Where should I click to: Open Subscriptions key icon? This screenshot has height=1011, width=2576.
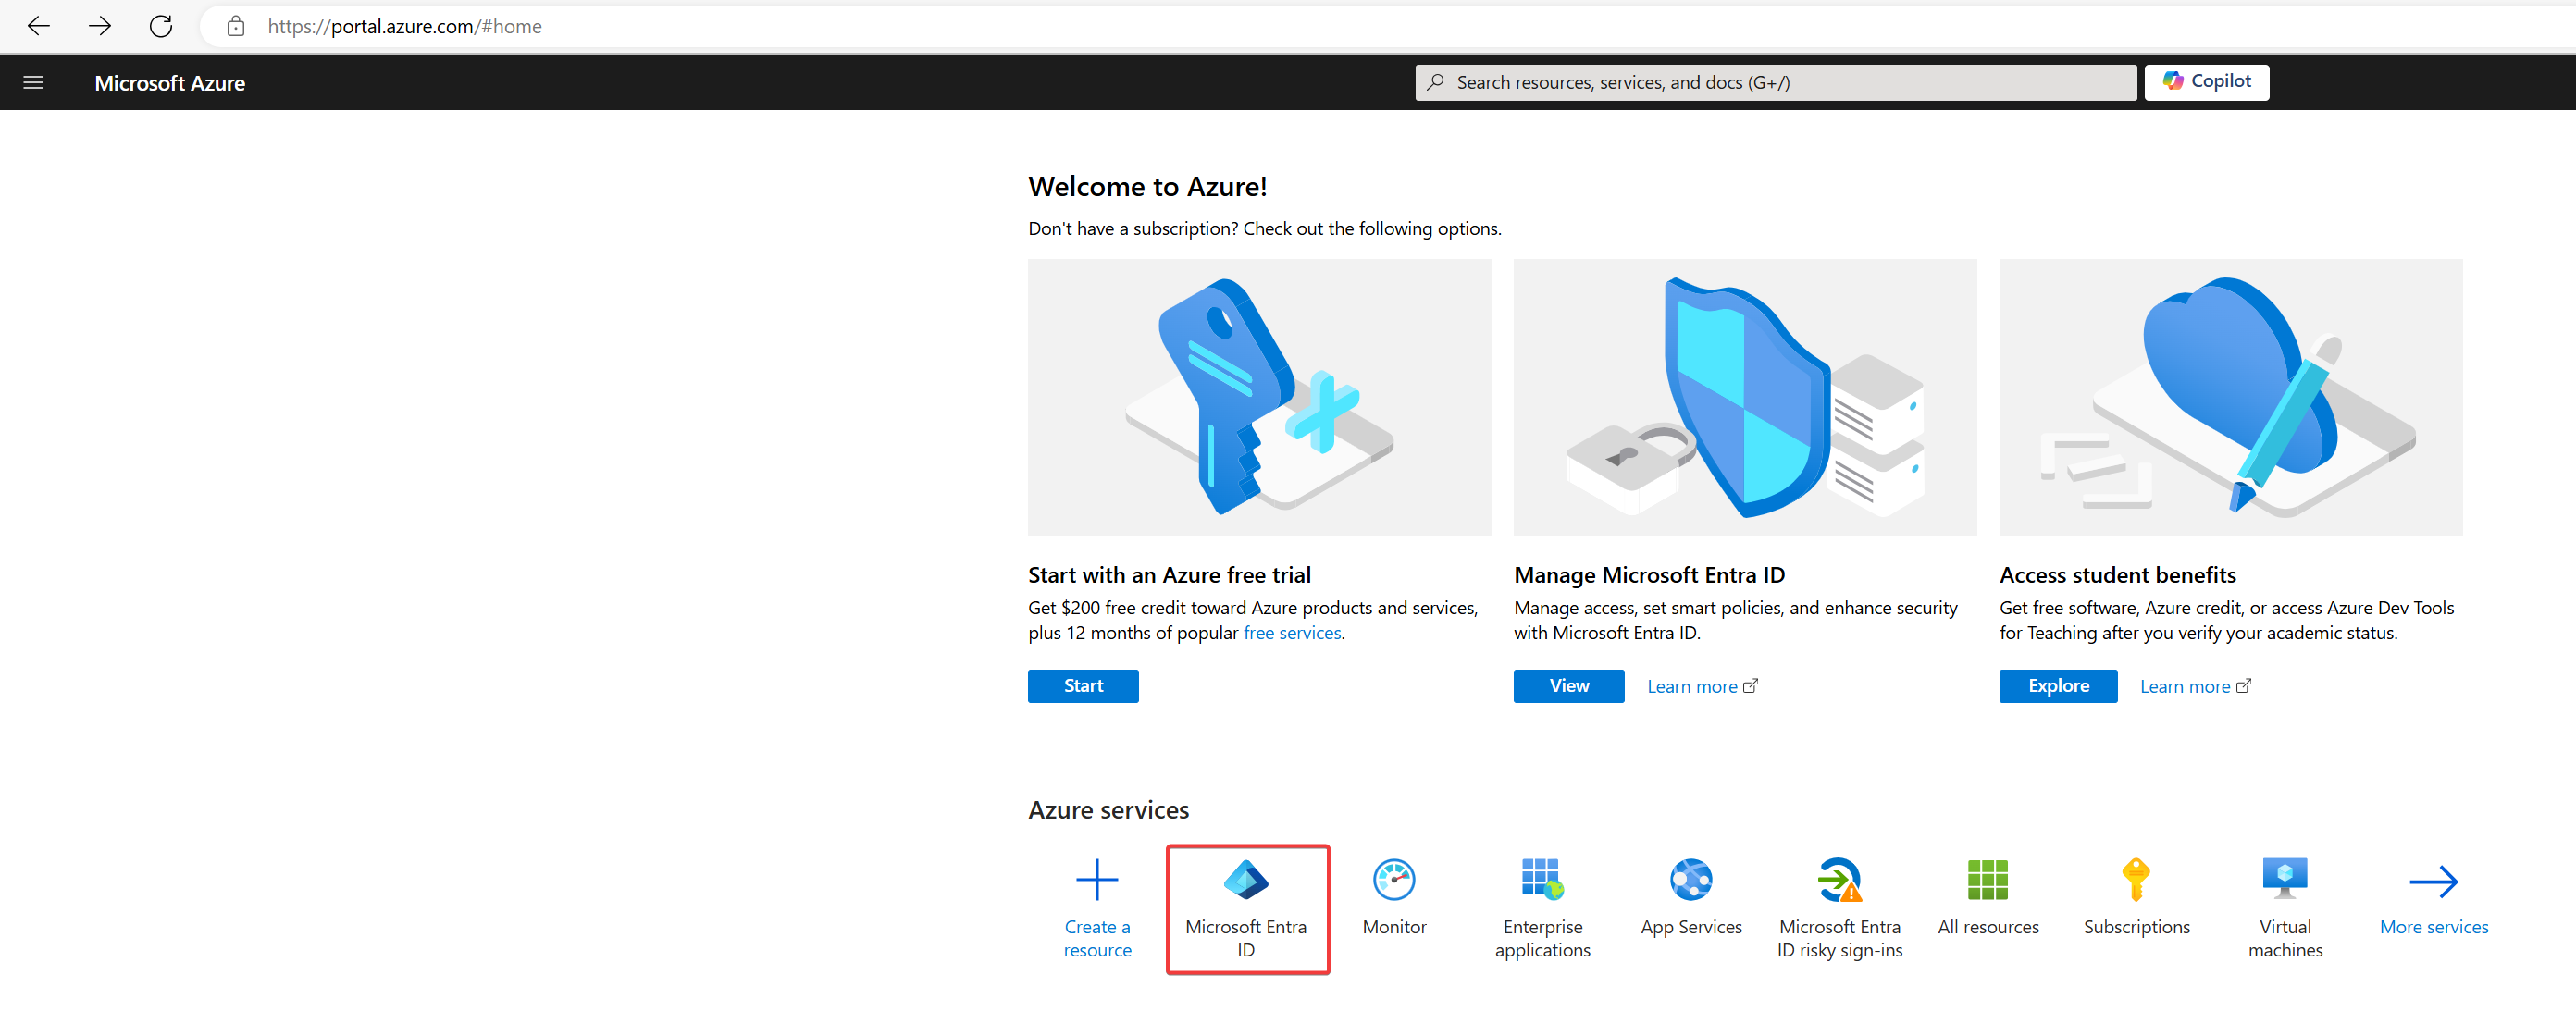2135,880
